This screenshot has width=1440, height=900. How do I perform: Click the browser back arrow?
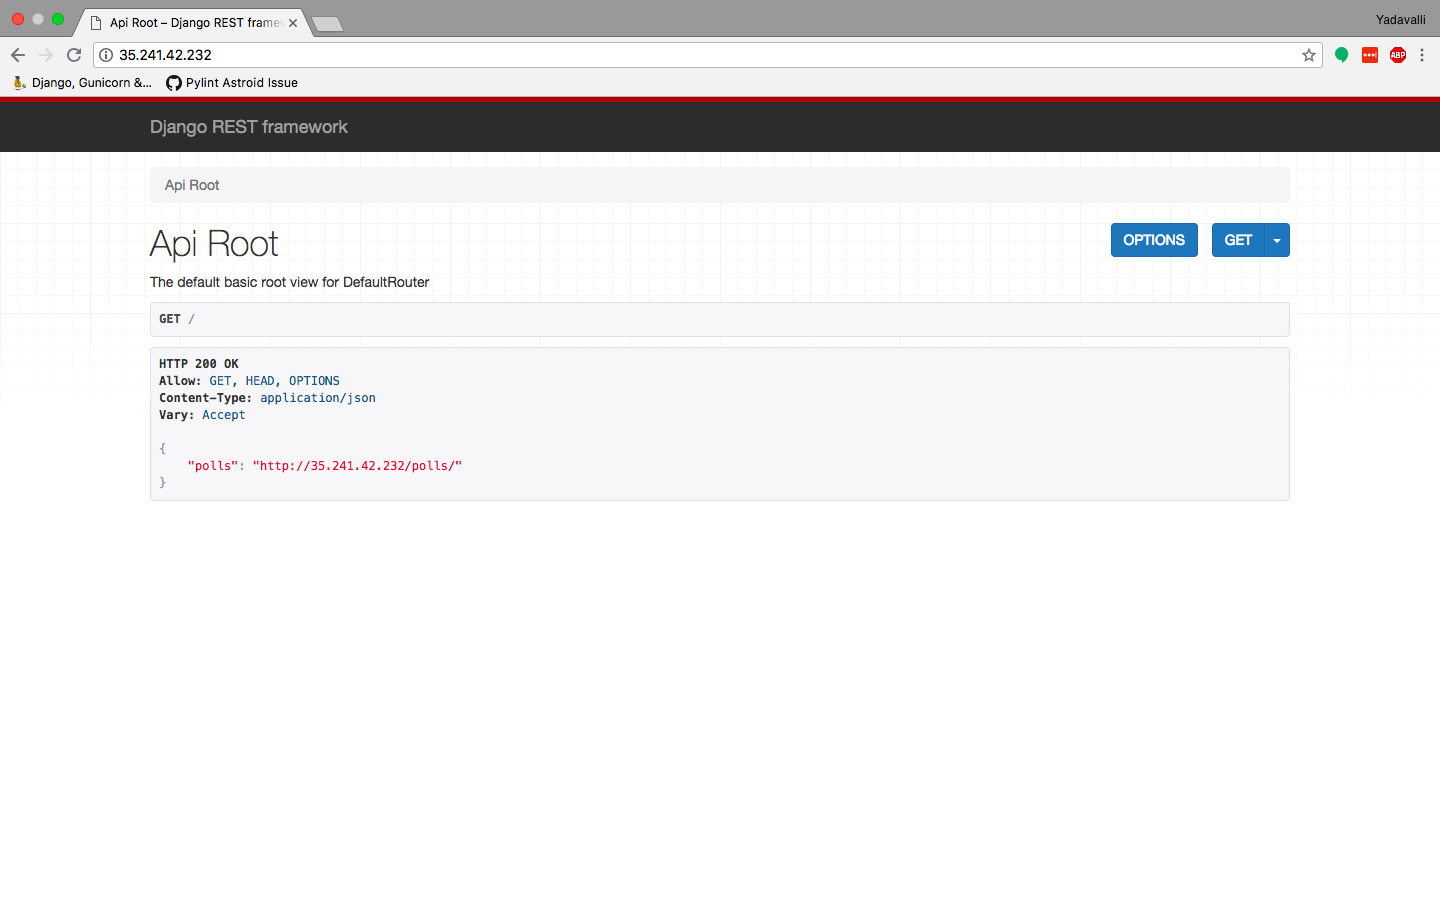point(18,55)
